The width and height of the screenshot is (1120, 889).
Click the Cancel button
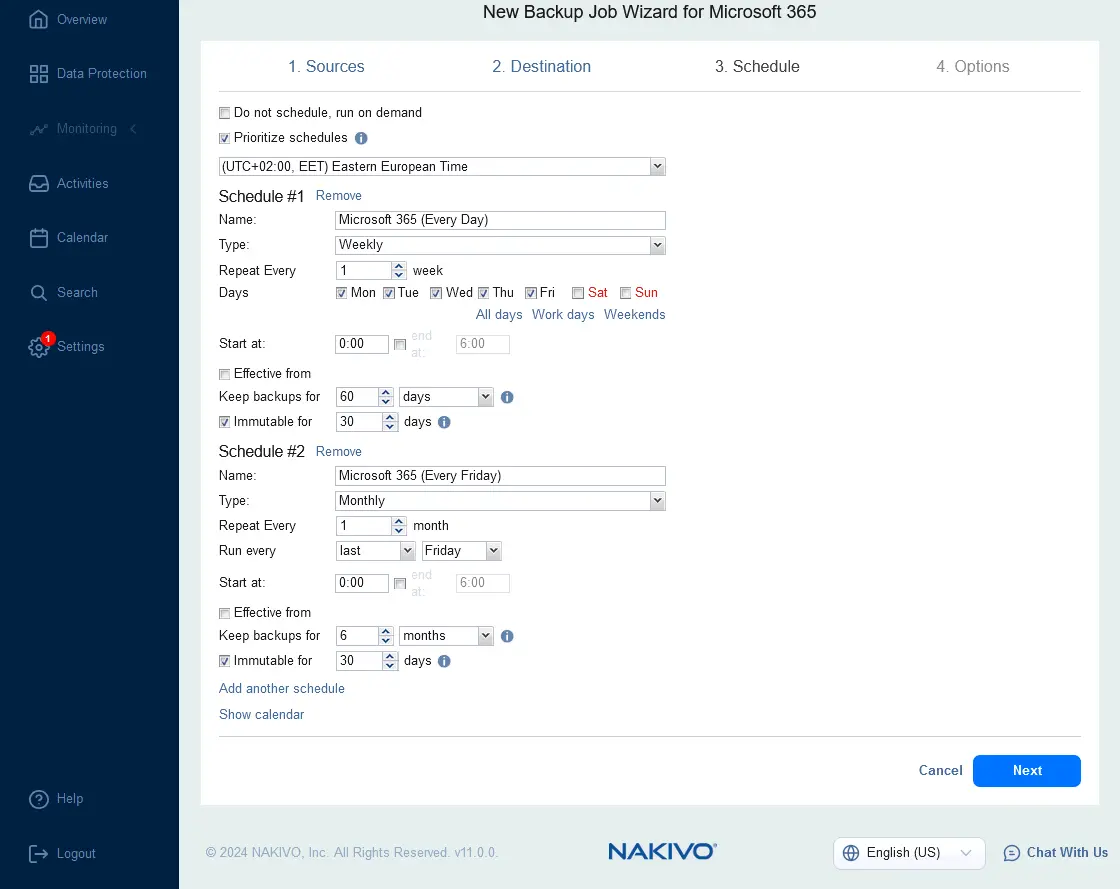(x=940, y=770)
